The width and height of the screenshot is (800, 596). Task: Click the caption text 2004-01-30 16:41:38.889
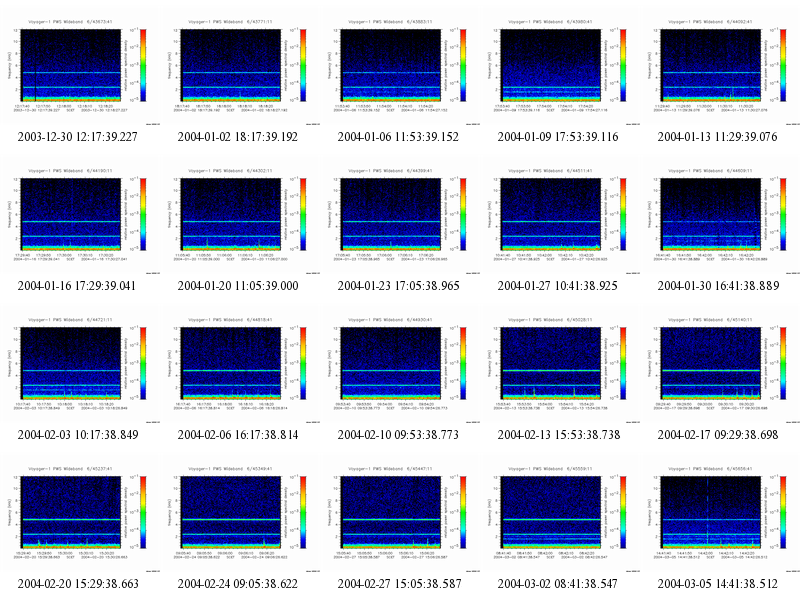pos(718,286)
